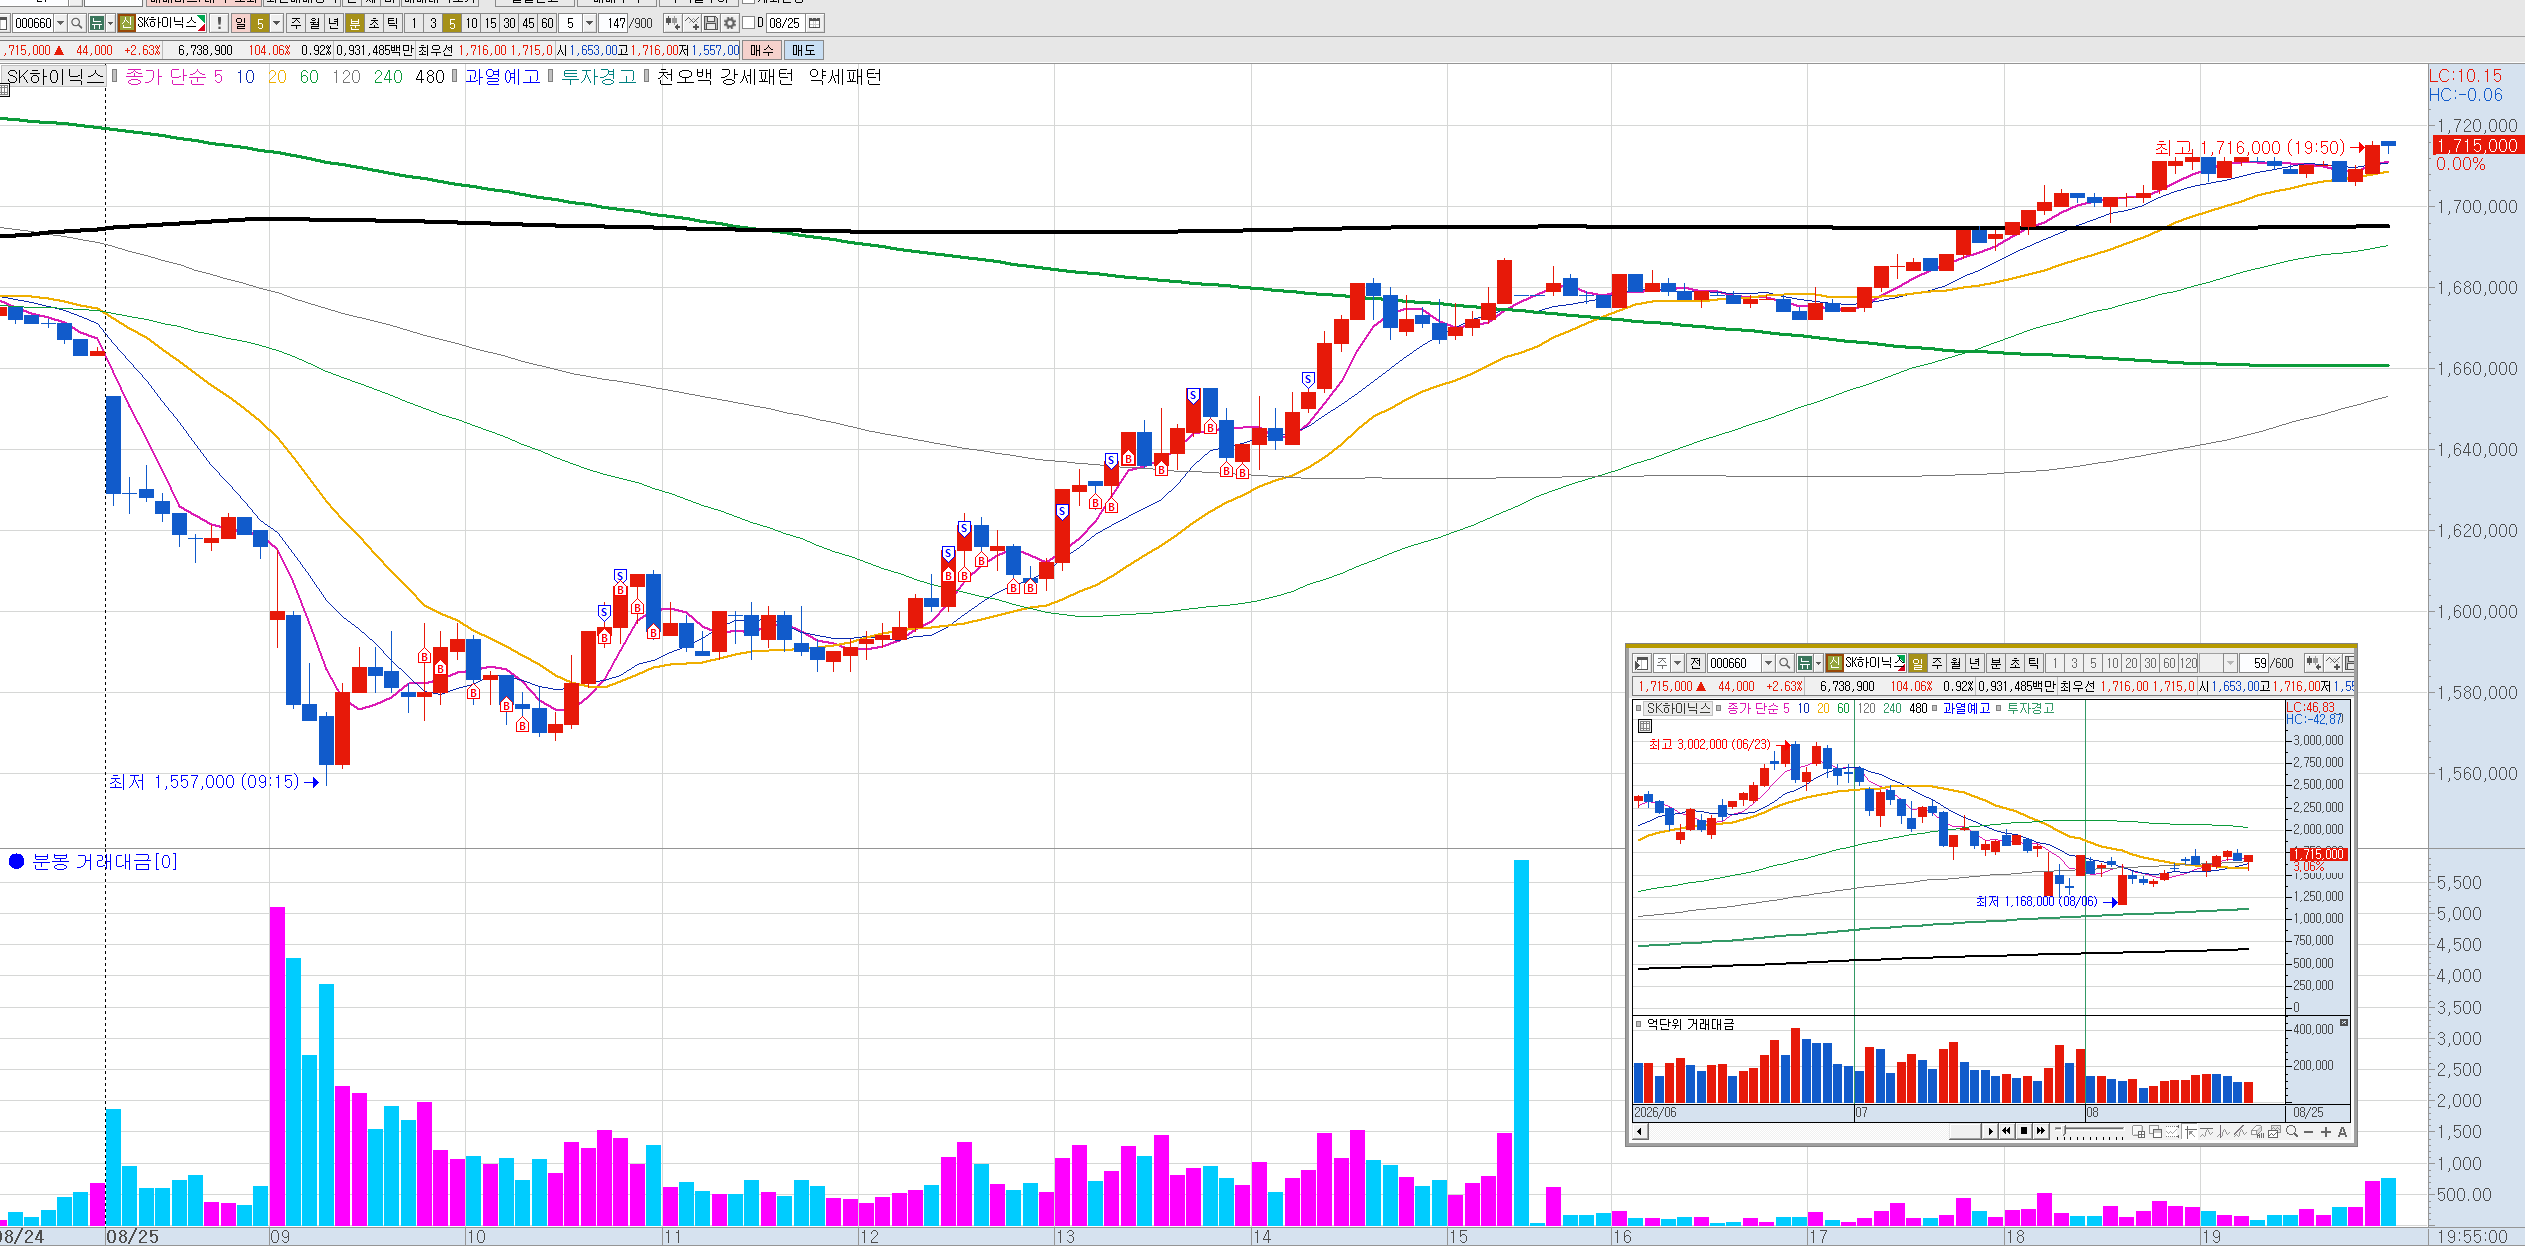Click the 신 credit icon beside SK하이닉스 in main toolbar

coord(126,23)
